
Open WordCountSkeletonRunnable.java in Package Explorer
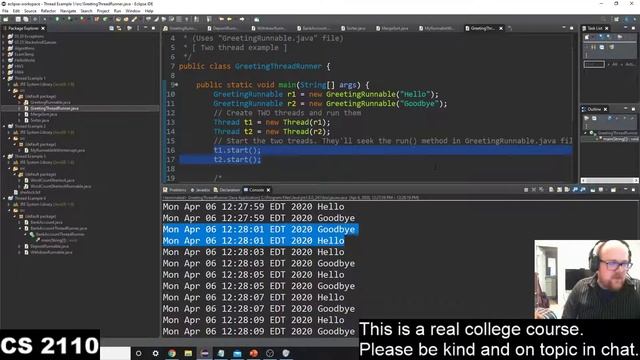[60, 186]
